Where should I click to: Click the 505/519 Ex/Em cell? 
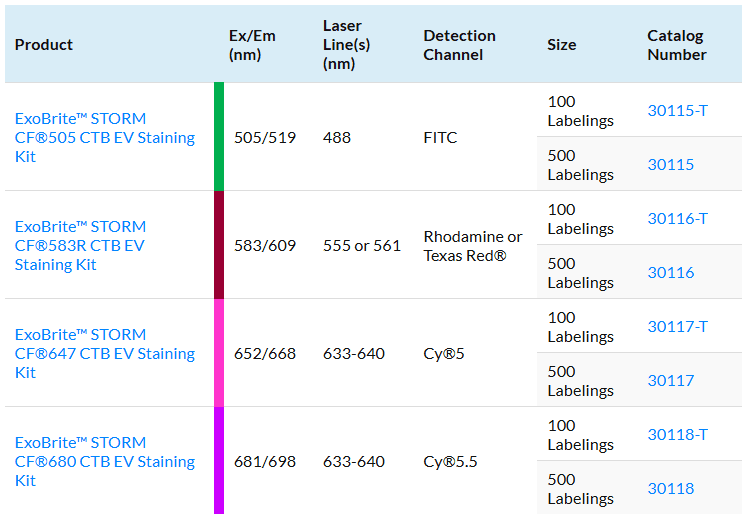click(265, 138)
